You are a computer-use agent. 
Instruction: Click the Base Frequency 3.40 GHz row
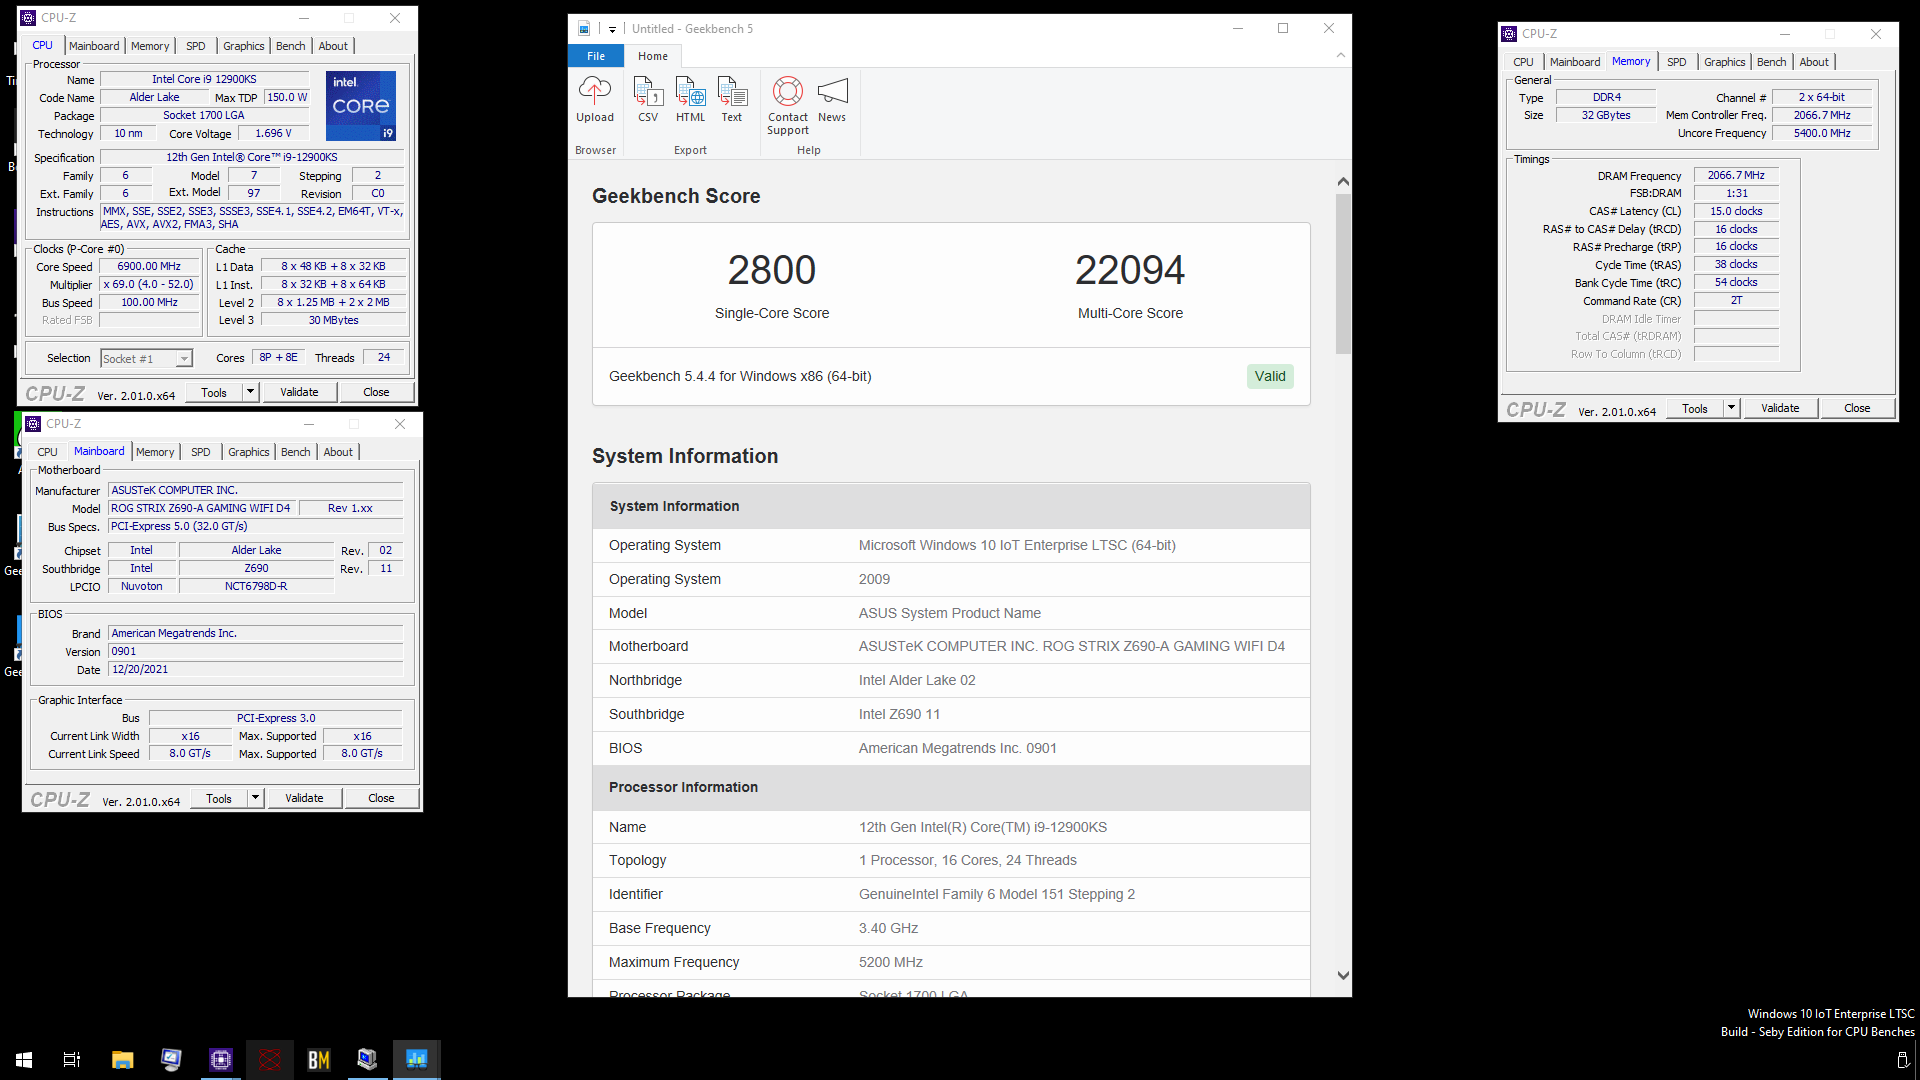951,928
